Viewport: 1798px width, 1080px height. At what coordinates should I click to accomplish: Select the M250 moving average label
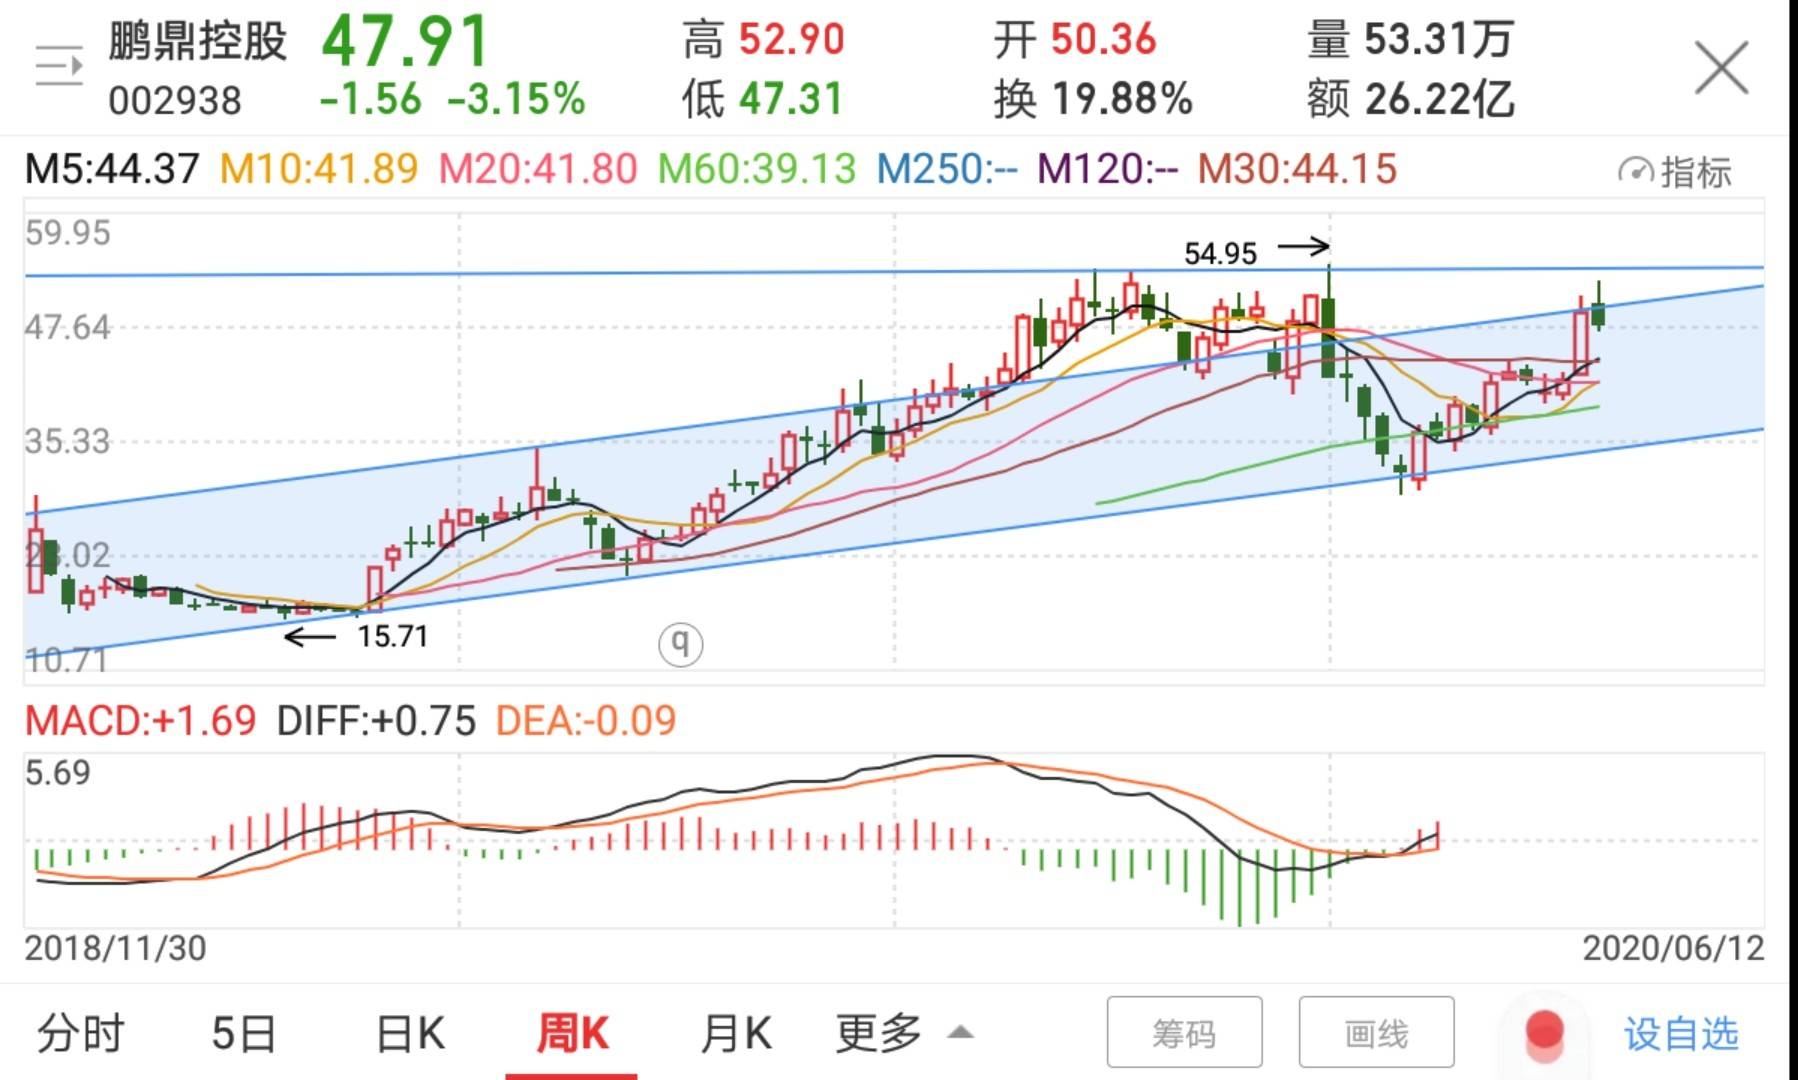947,169
